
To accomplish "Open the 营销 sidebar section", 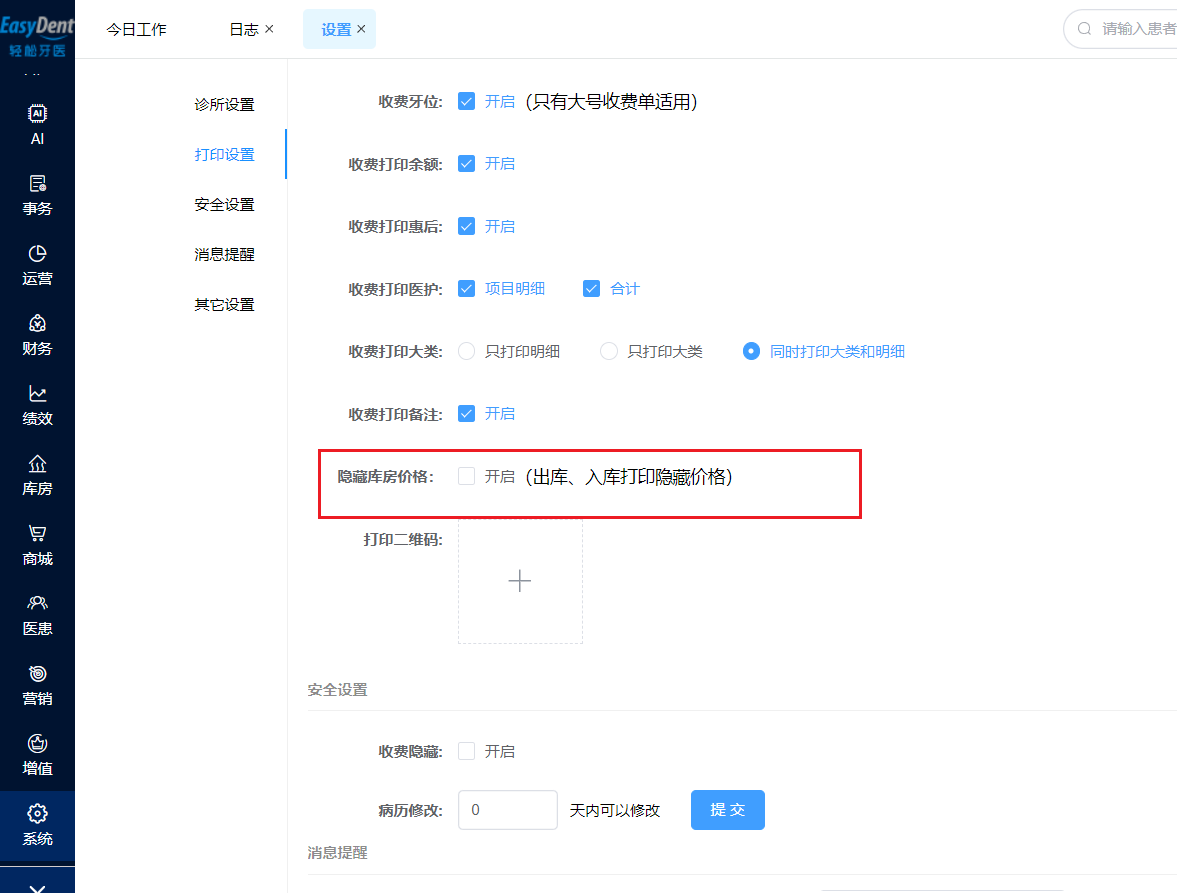I will pyautogui.click(x=37, y=685).
